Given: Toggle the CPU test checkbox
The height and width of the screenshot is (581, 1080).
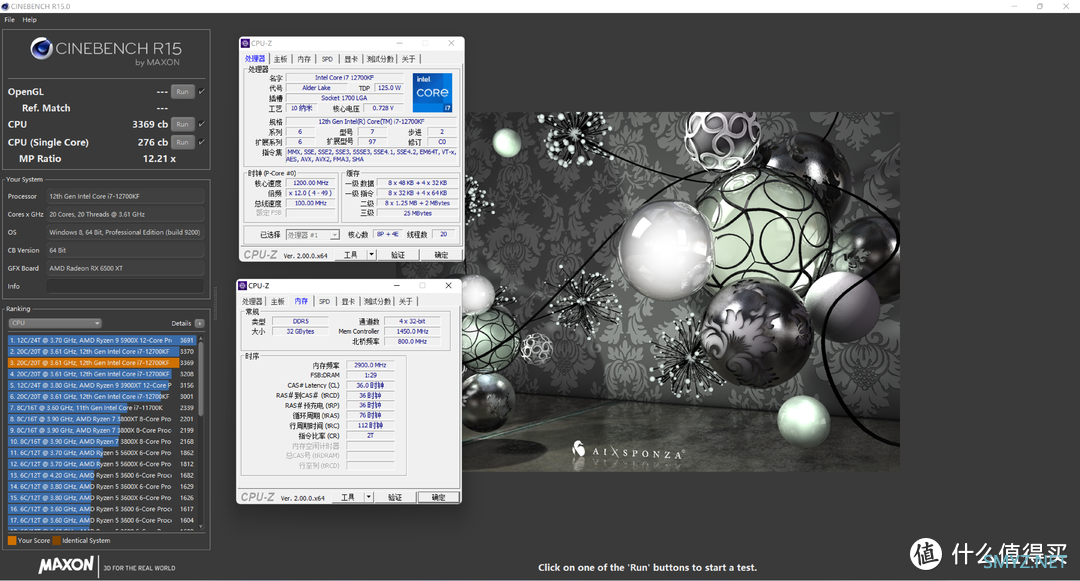Looking at the screenshot, I should point(201,125).
